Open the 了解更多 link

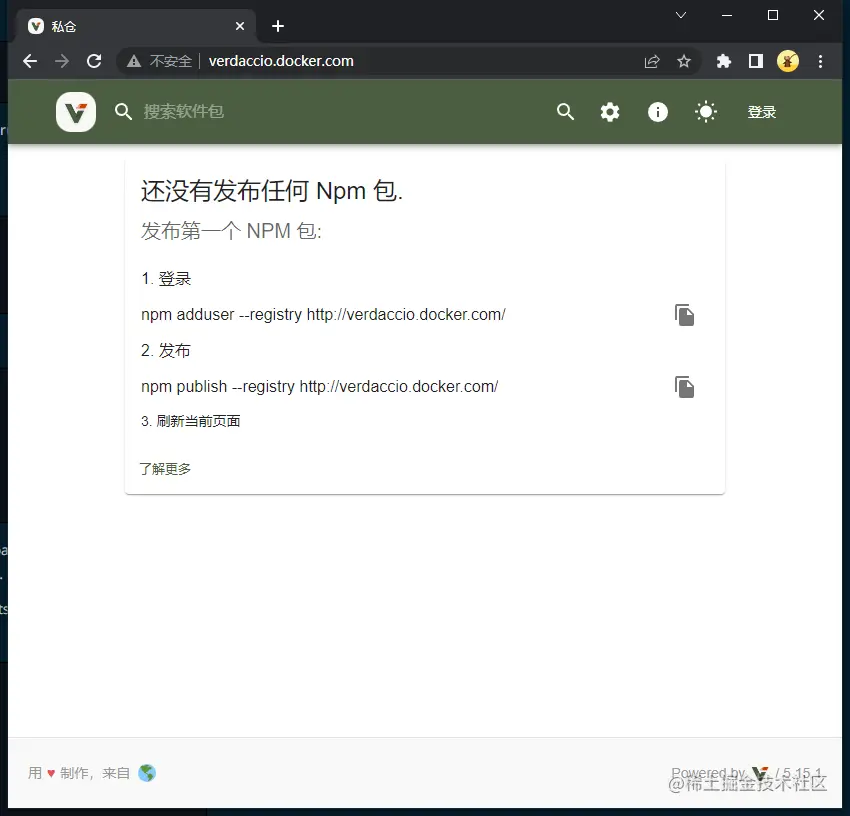[165, 469]
